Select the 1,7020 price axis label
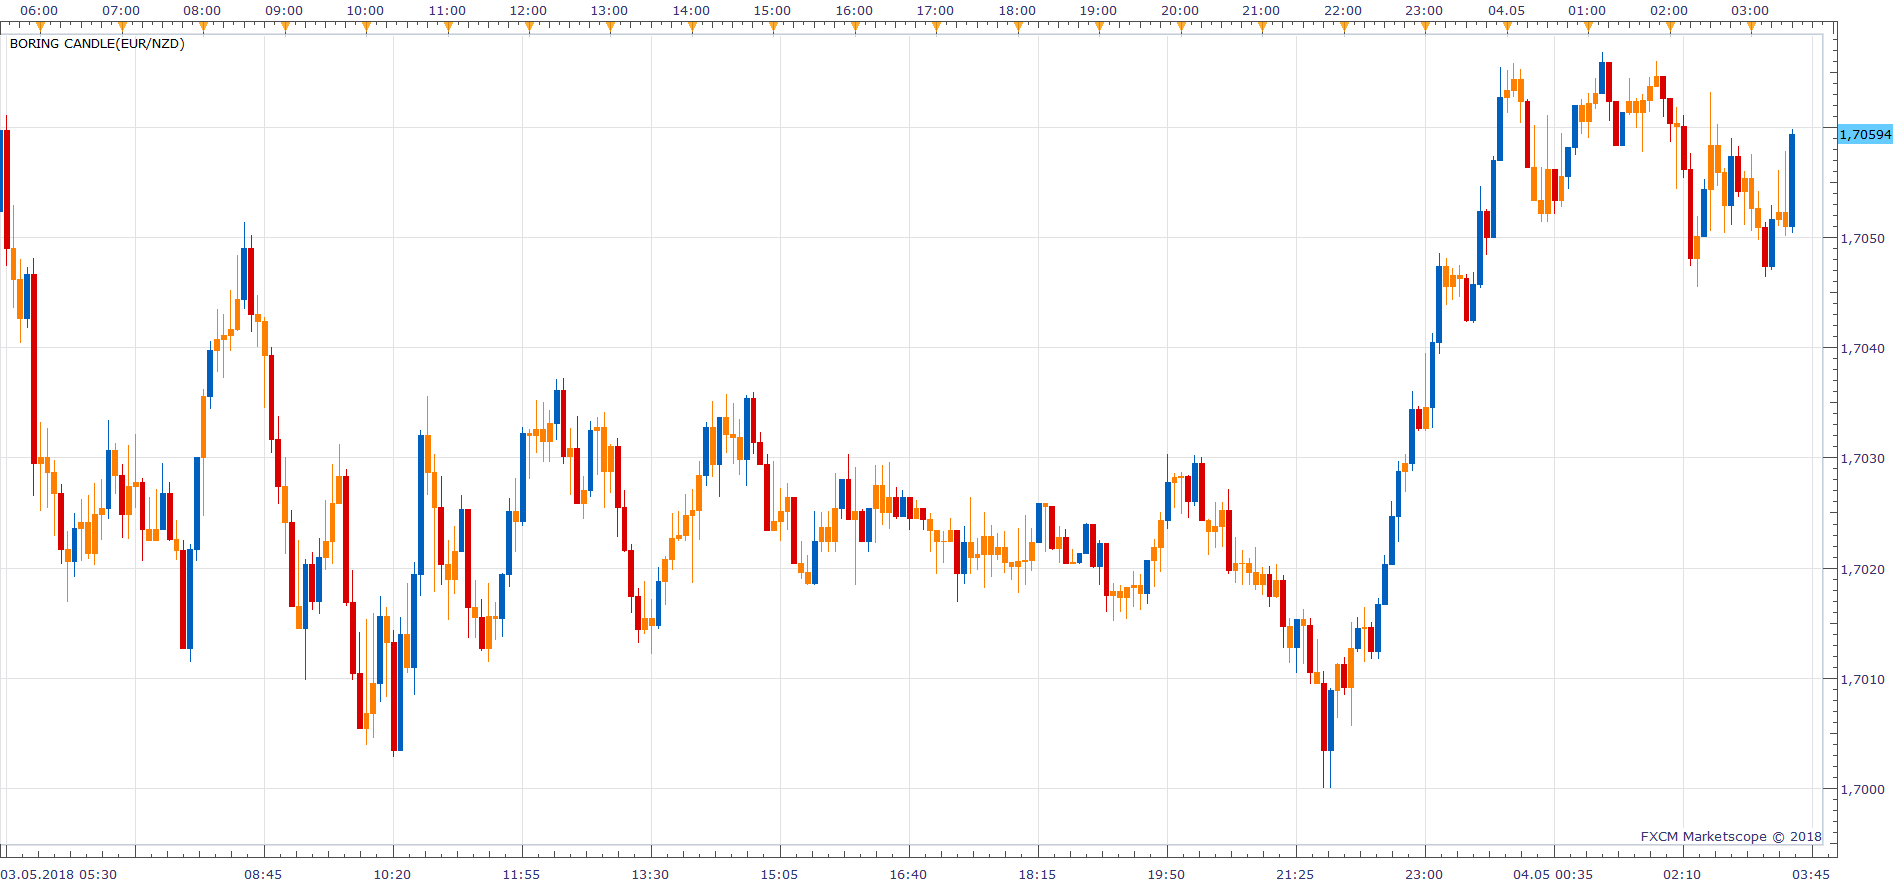The height and width of the screenshot is (887, 1903). coord(1862,570)
